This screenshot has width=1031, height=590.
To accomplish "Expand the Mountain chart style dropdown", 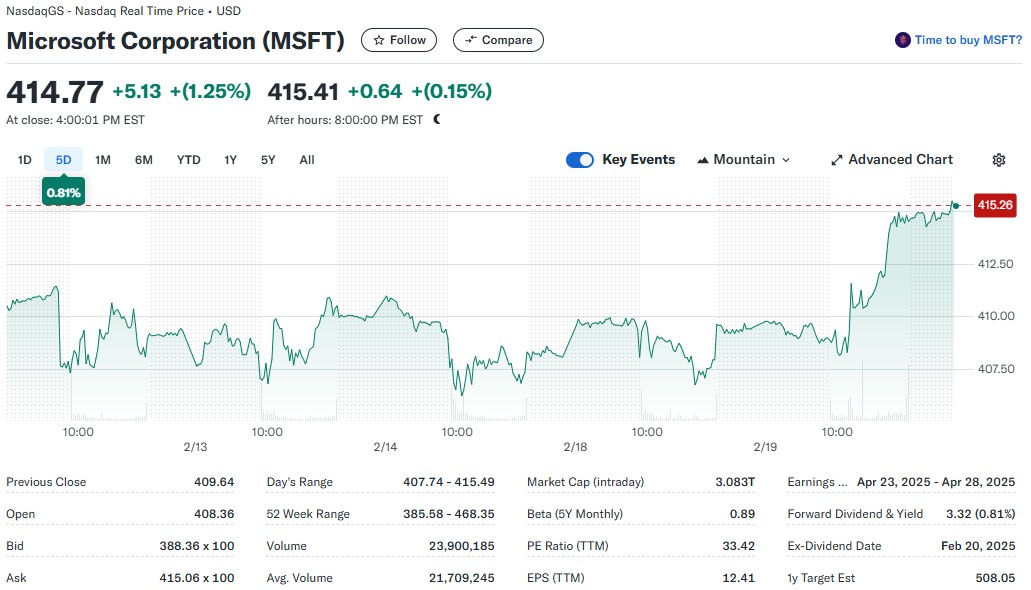I will (x=743, y=160).
